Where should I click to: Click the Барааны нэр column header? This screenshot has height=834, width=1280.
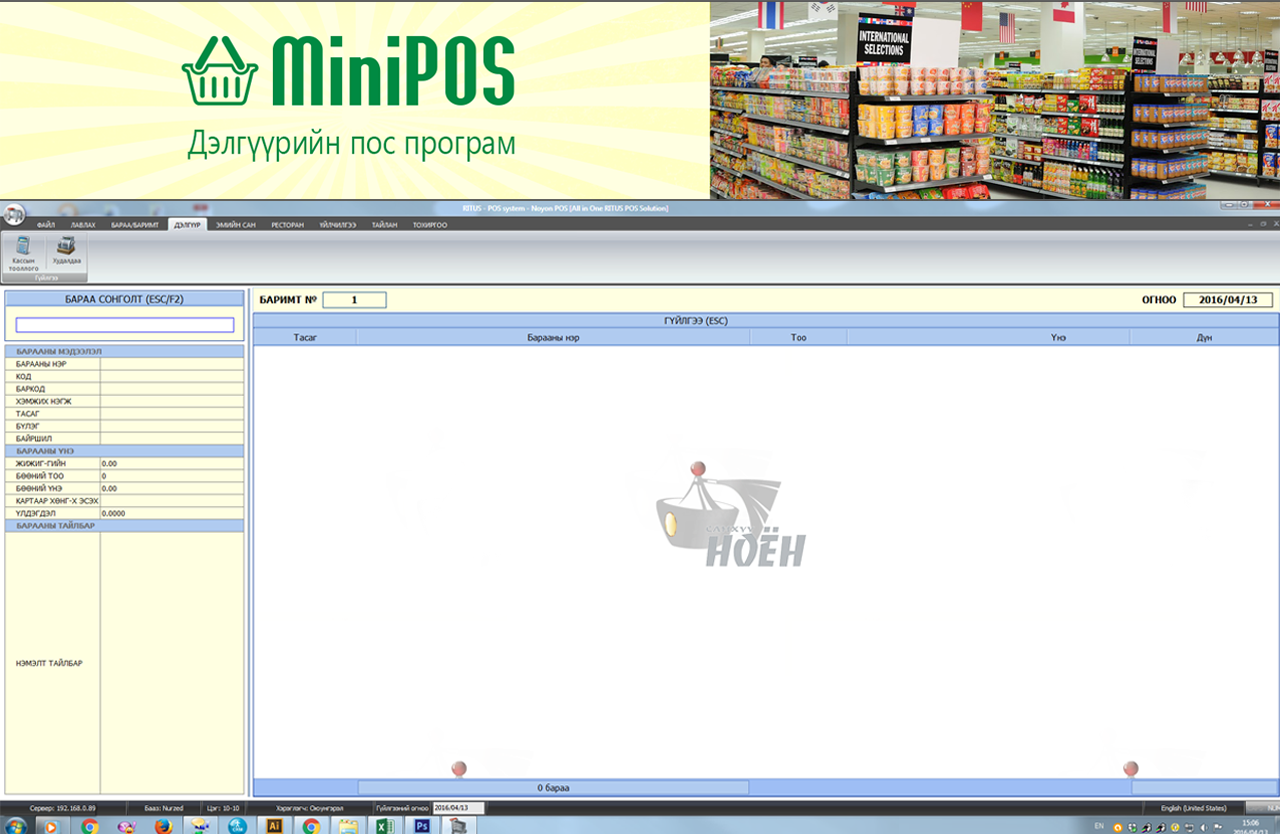point(553,338)
